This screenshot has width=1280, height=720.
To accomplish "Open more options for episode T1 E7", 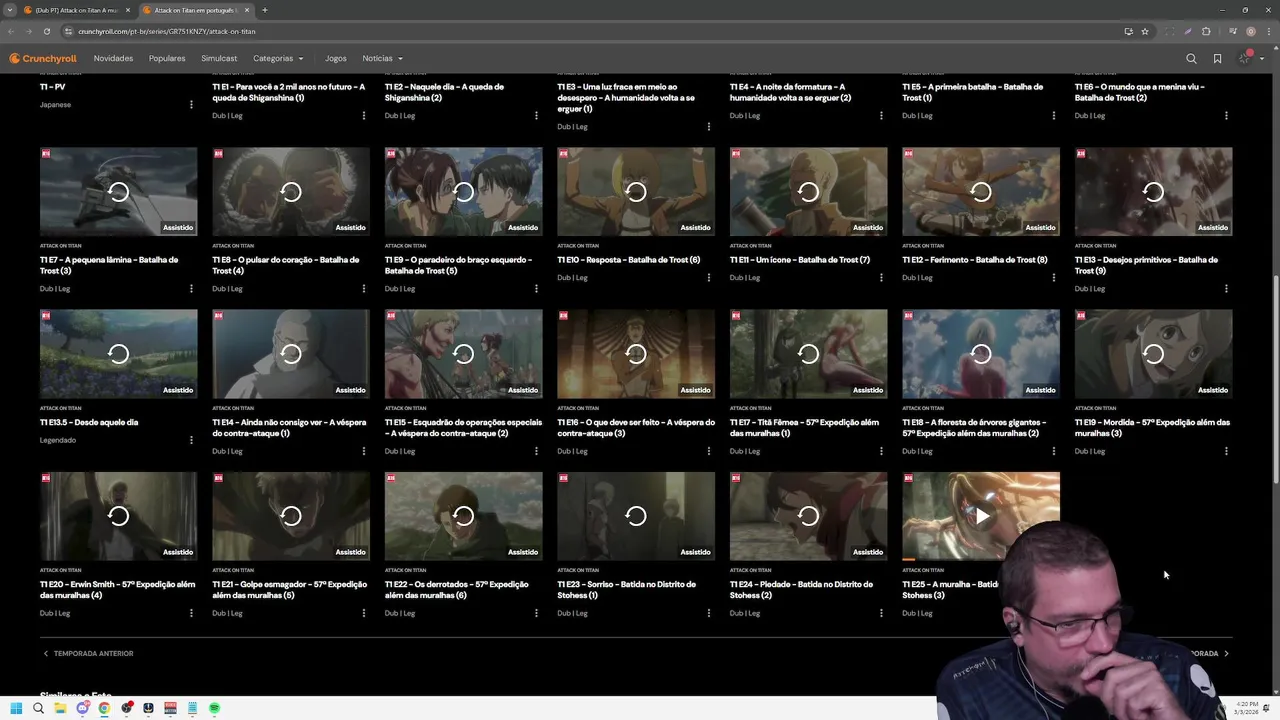I will click(x=191, y=288).
